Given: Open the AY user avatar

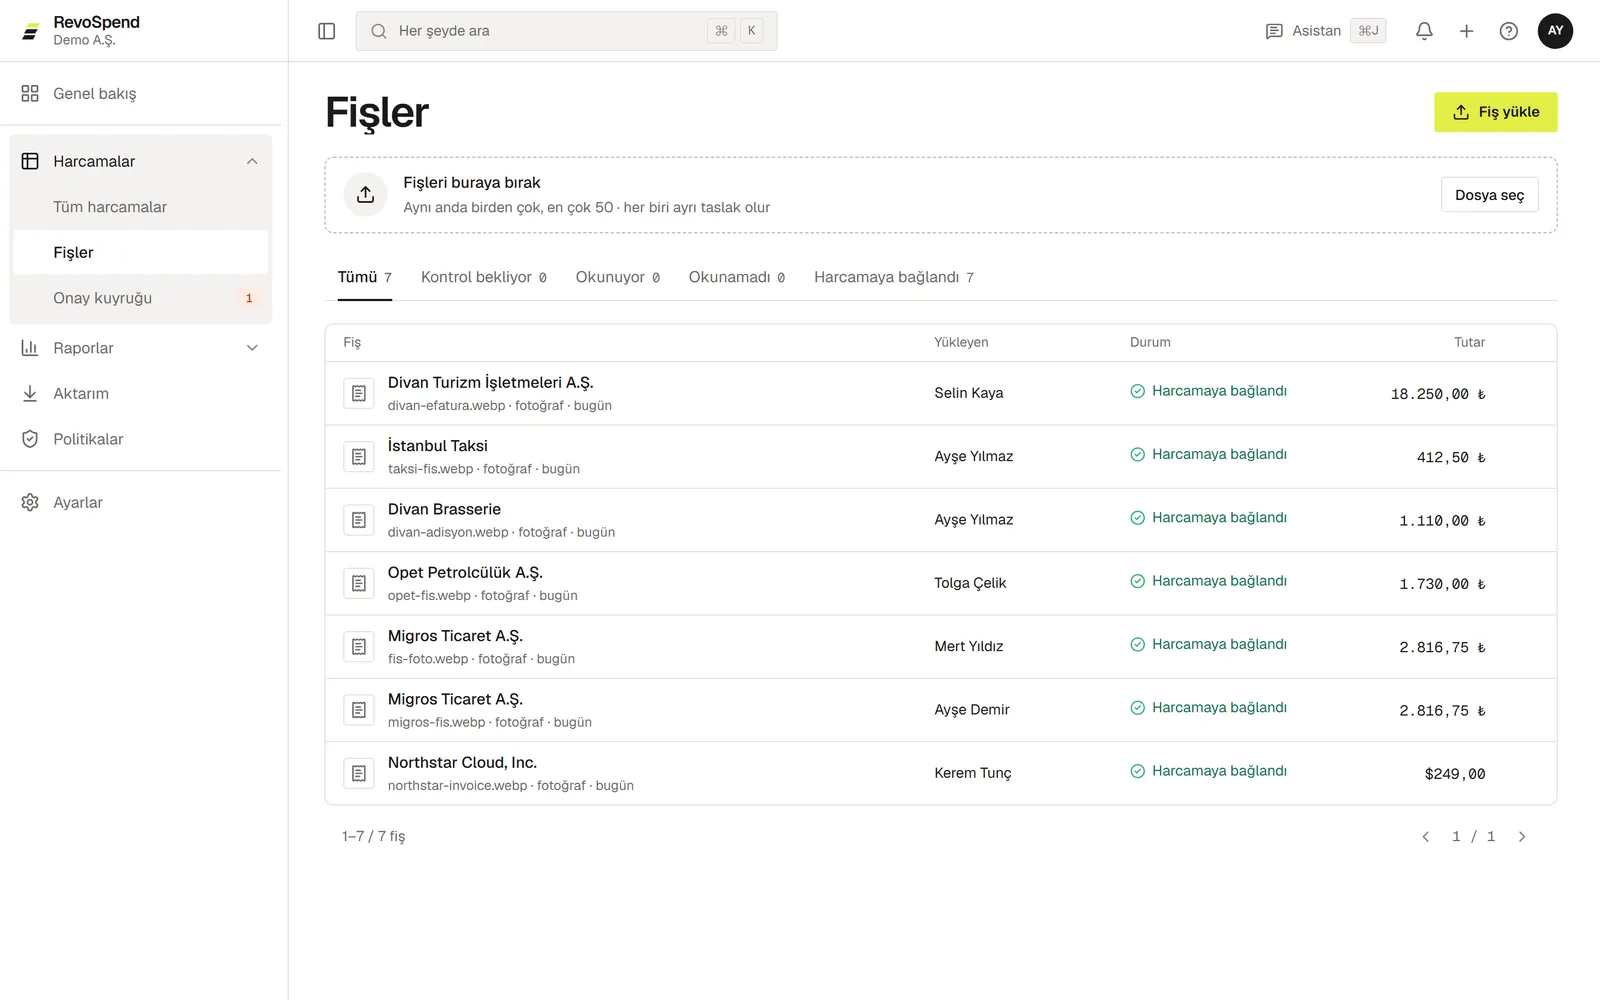Looking at the screenshot, I should [x=1555, y=31].
